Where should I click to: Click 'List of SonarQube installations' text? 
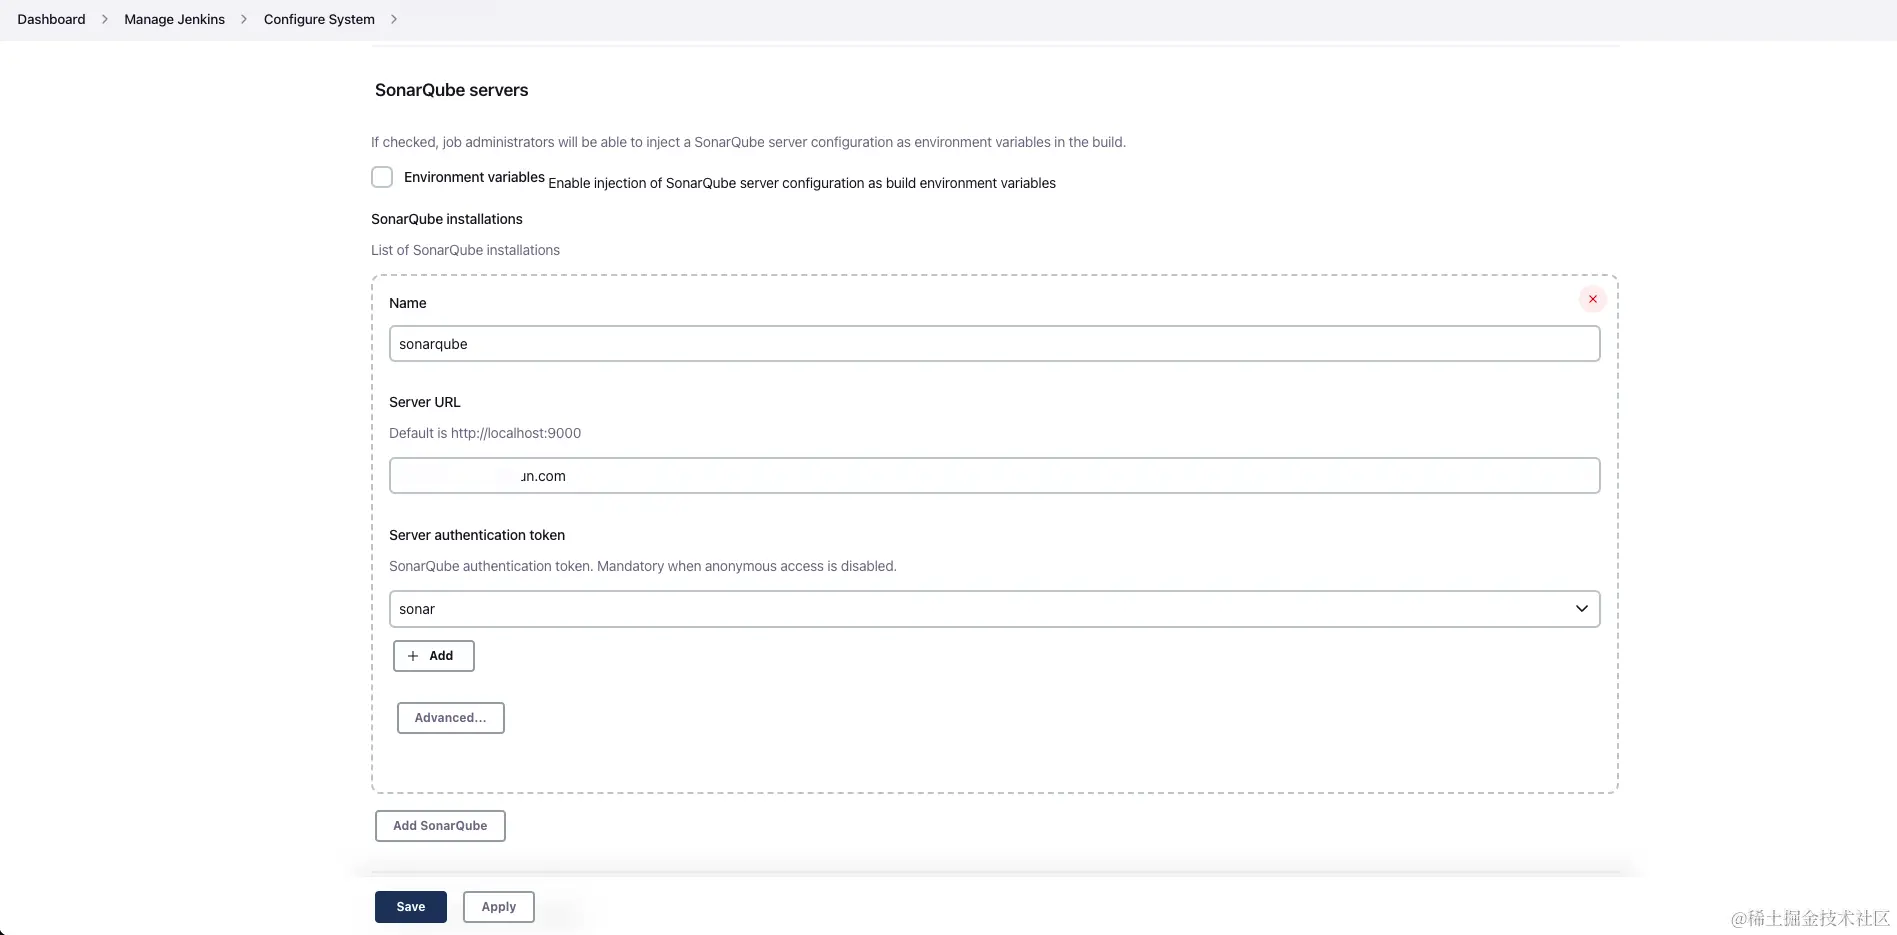click(465, 250)
